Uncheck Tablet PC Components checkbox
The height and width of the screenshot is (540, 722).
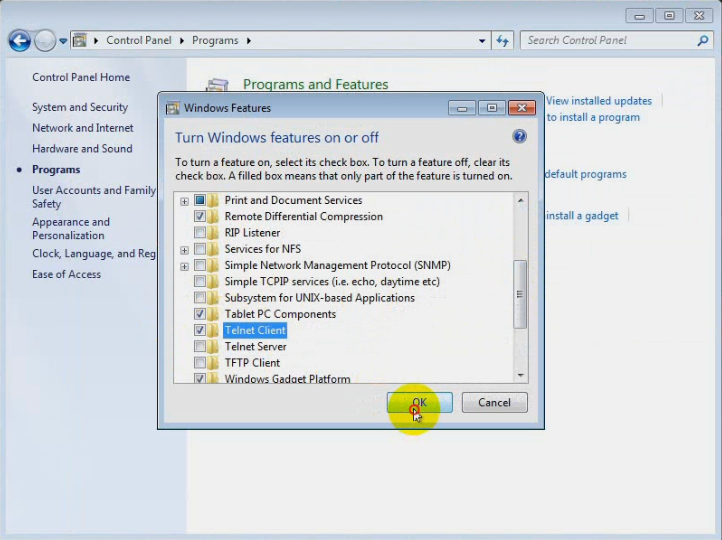(200, 314)
